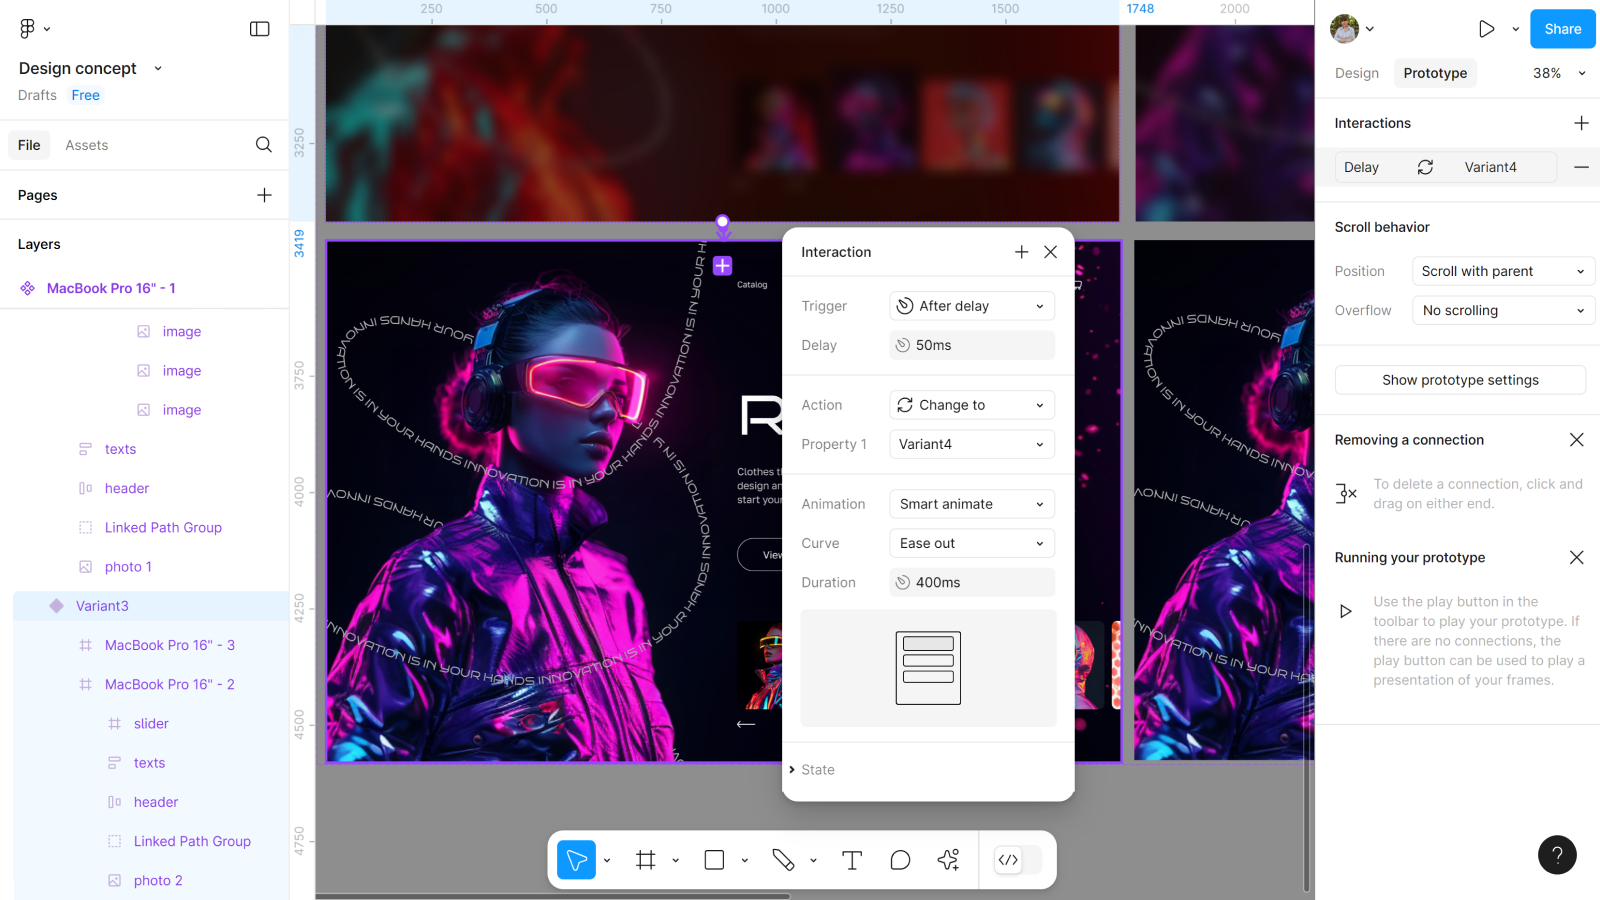The height and width of the screenshot is (900, 1600).
Task: Select the Linked Path Group layer
Action: 163,527
